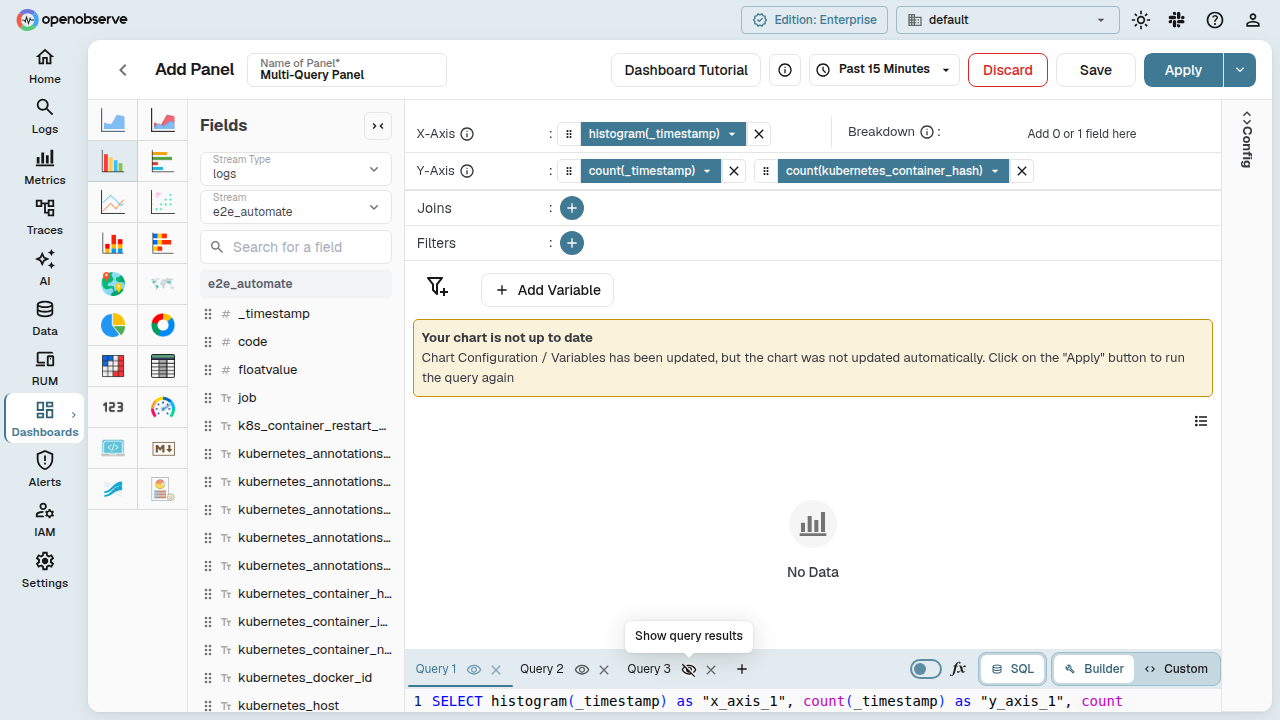Select the HTML panel type
Screen dimensions: 1280x720
point(113,448)
